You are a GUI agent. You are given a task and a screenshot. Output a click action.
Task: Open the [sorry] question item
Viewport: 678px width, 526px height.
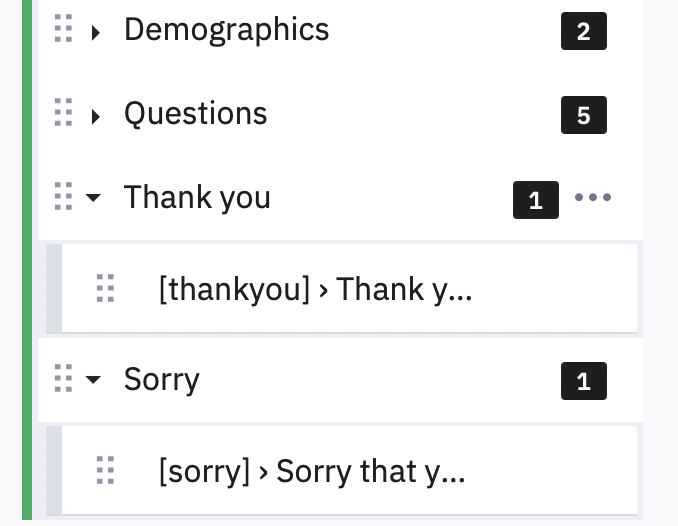click(311, 470)
